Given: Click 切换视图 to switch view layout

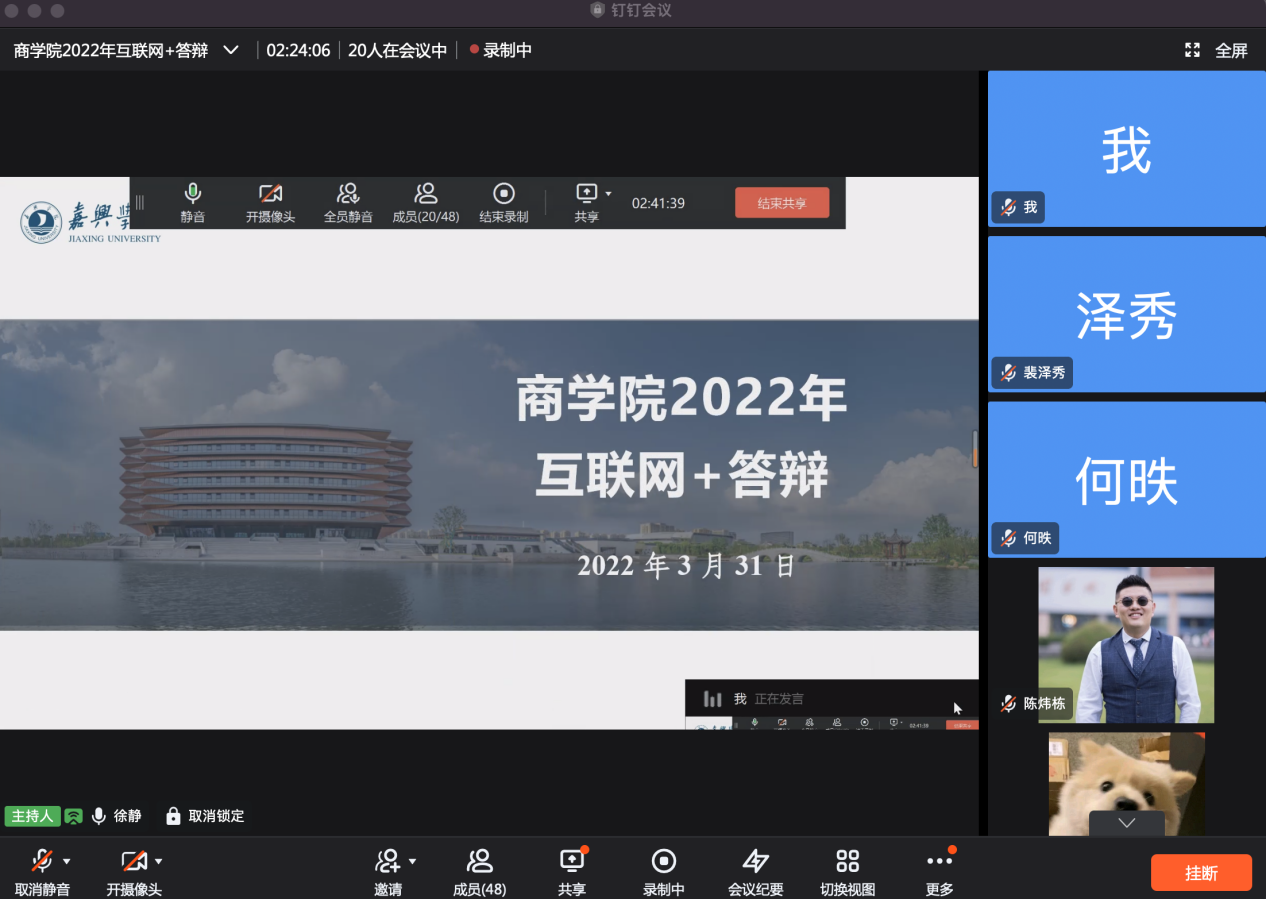Looking at the screenshot, I should [x=847, y=861].
